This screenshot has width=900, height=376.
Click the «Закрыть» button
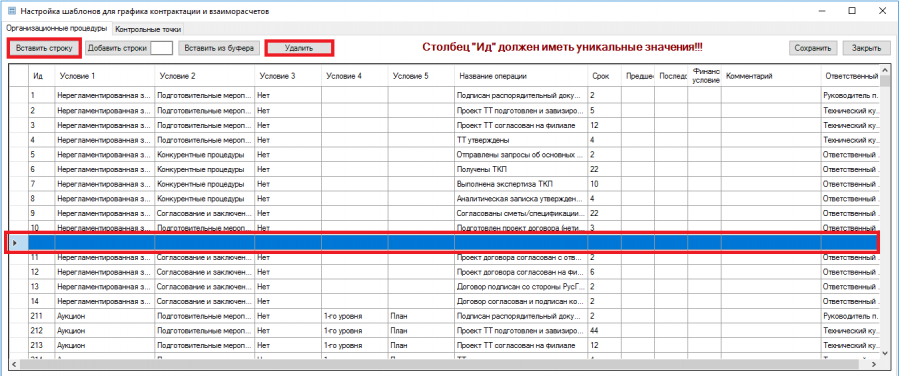pos(866,48)
